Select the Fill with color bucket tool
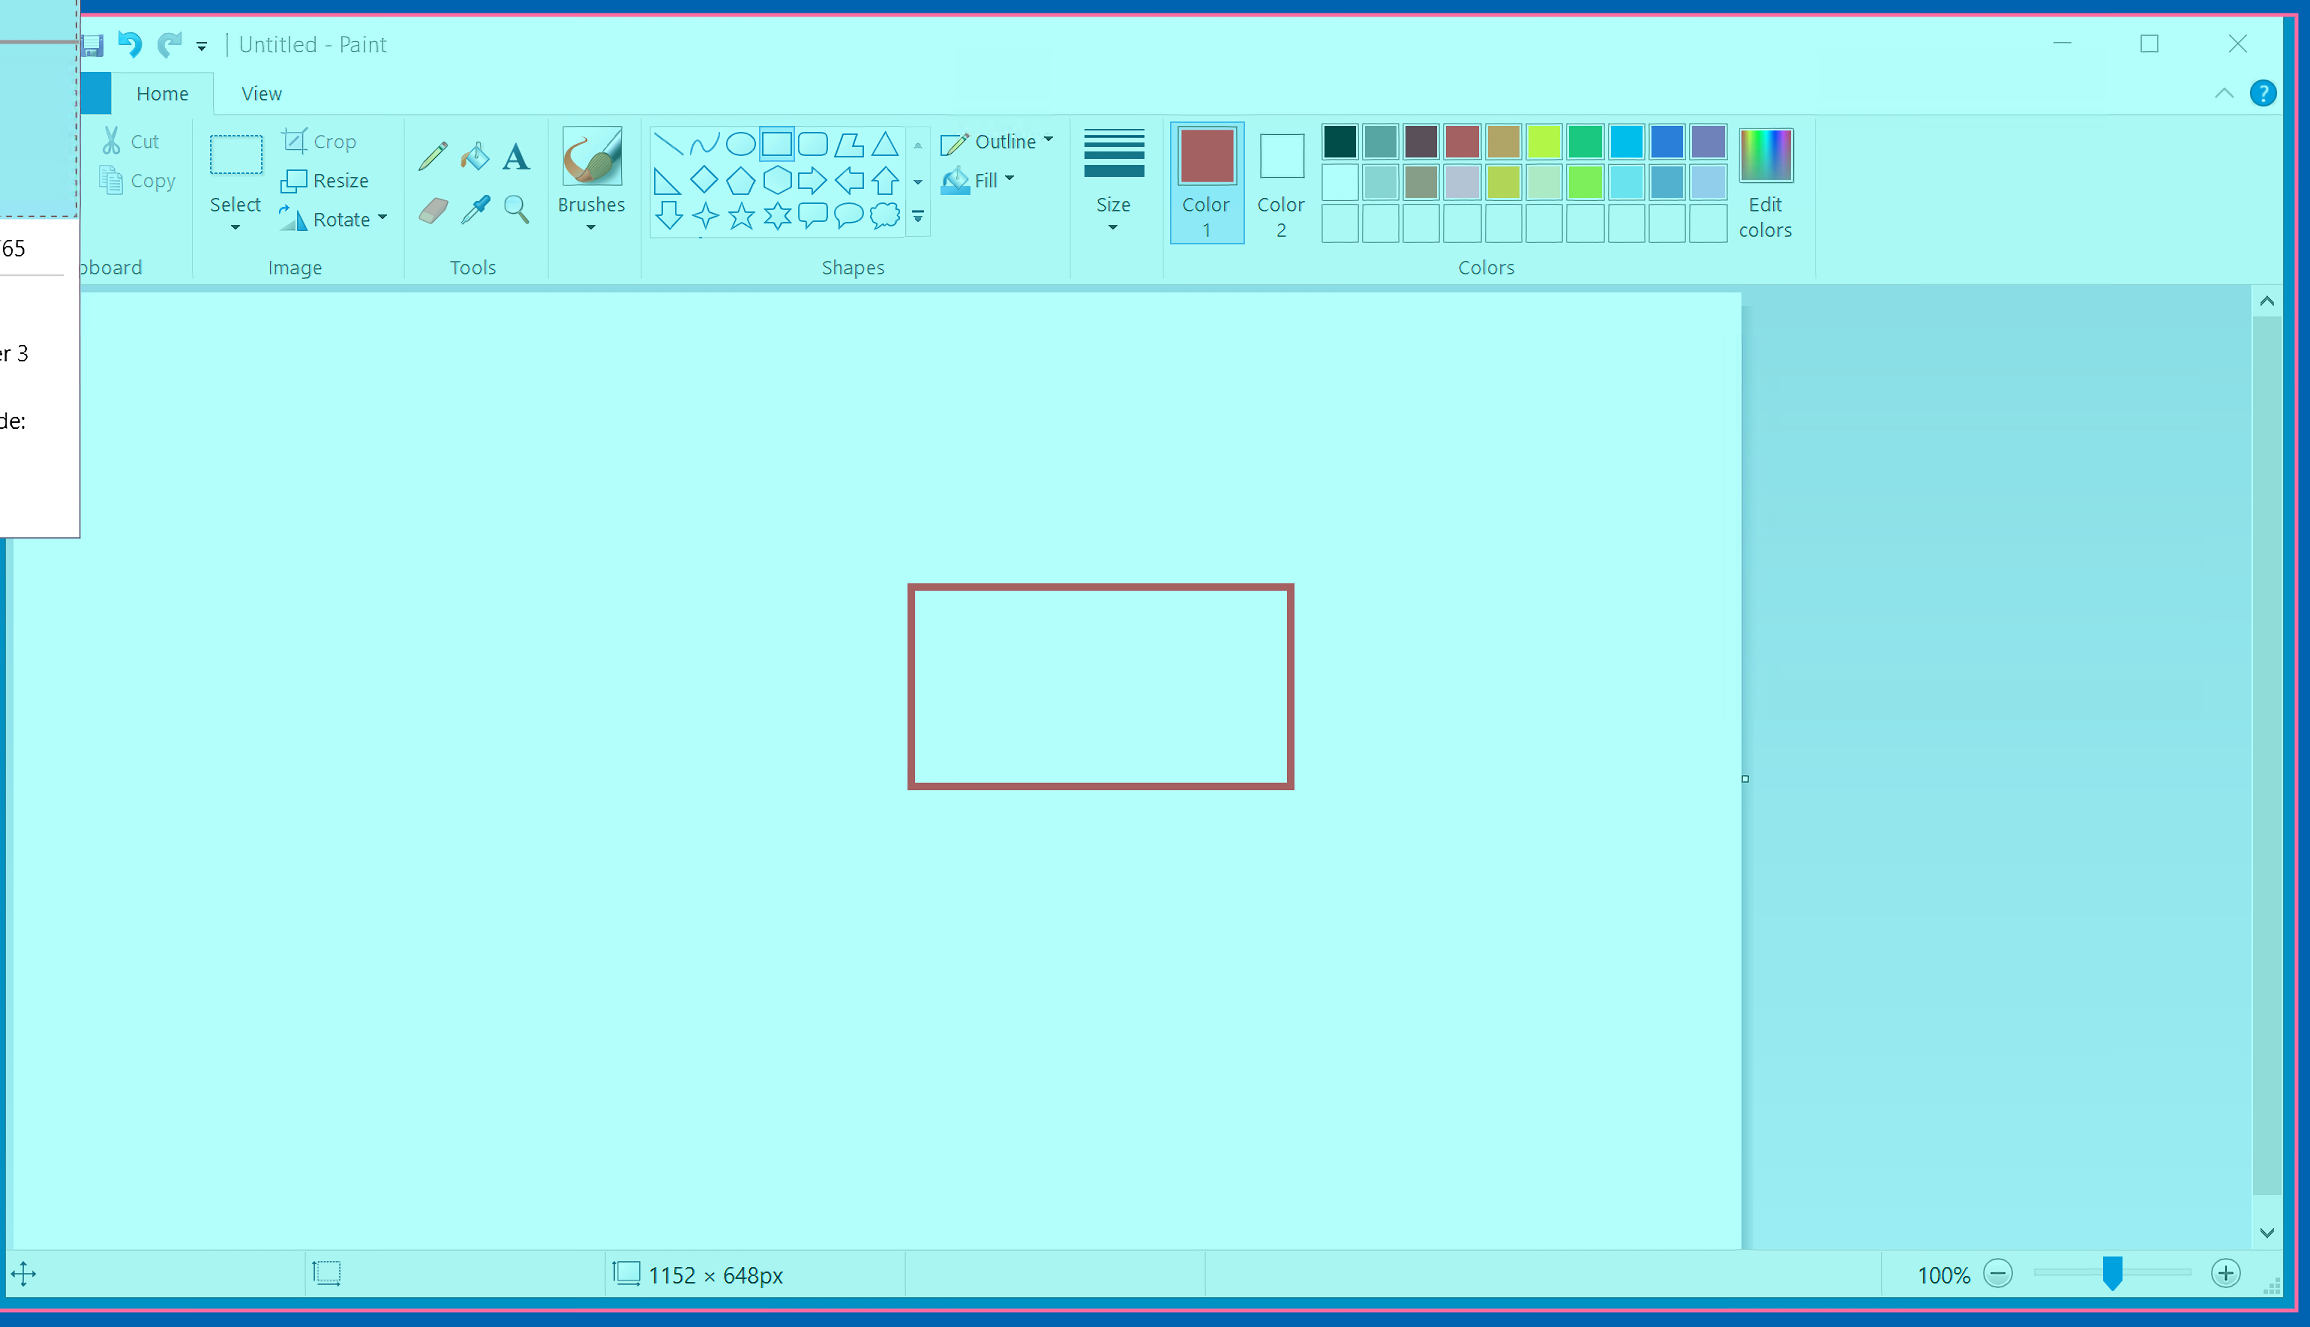 (x=475, y=156)
